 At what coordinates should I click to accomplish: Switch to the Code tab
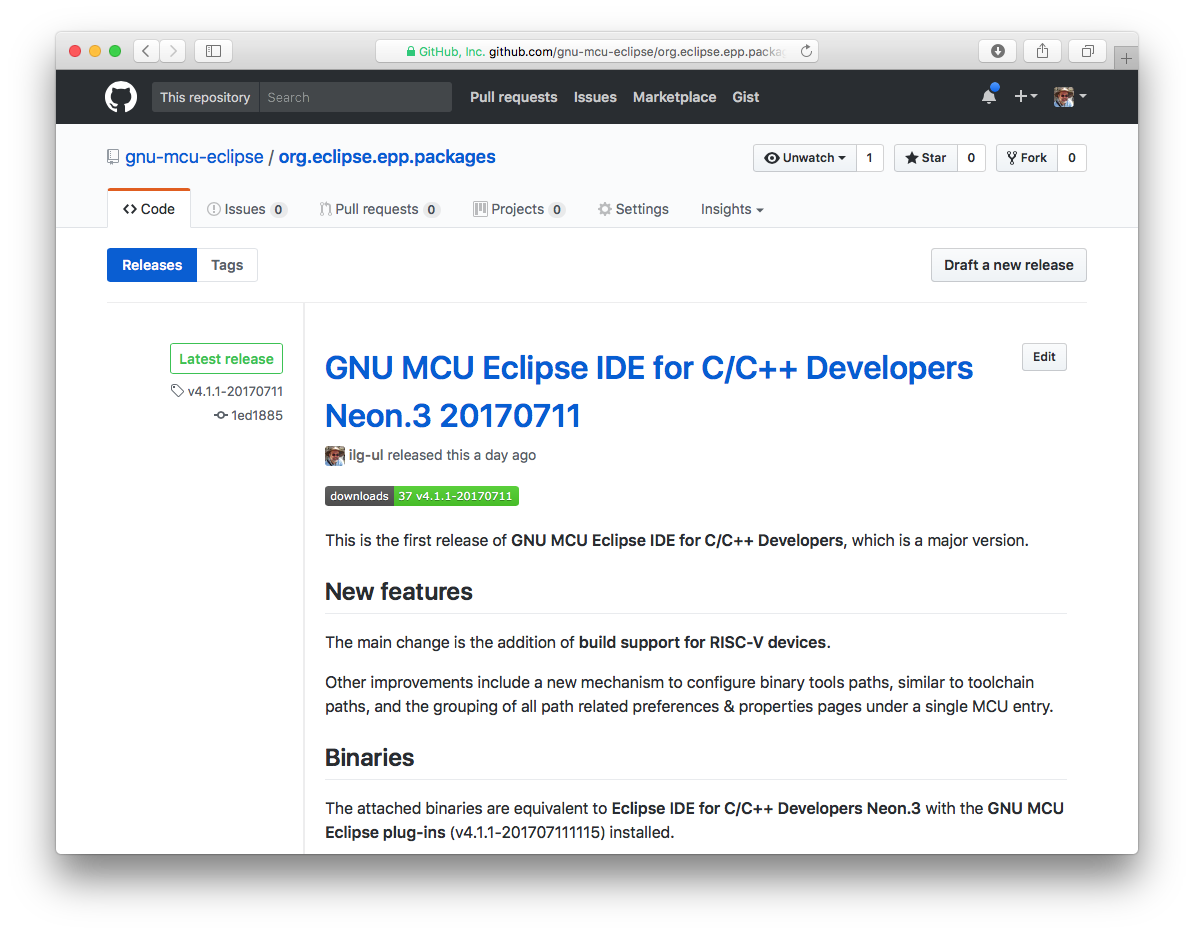(148, 209)
